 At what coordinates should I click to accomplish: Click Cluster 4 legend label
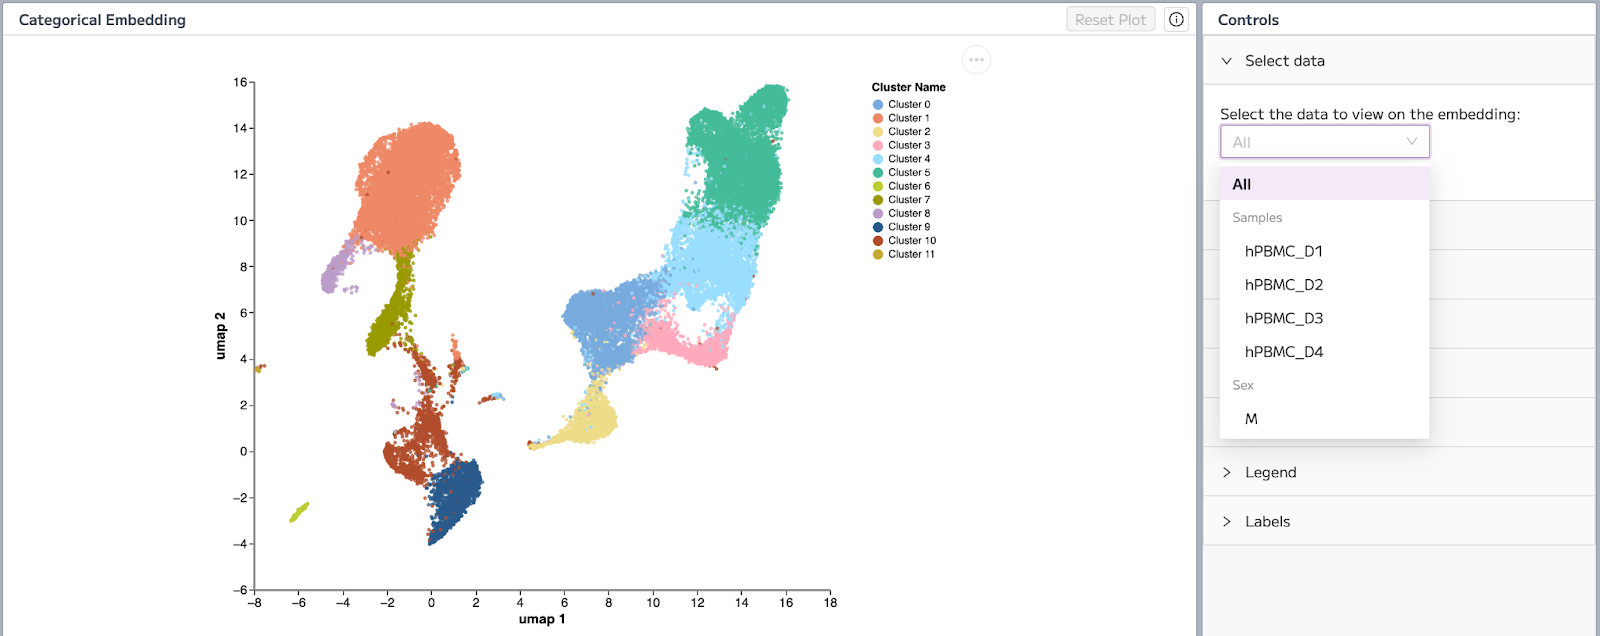pos(909,159)
